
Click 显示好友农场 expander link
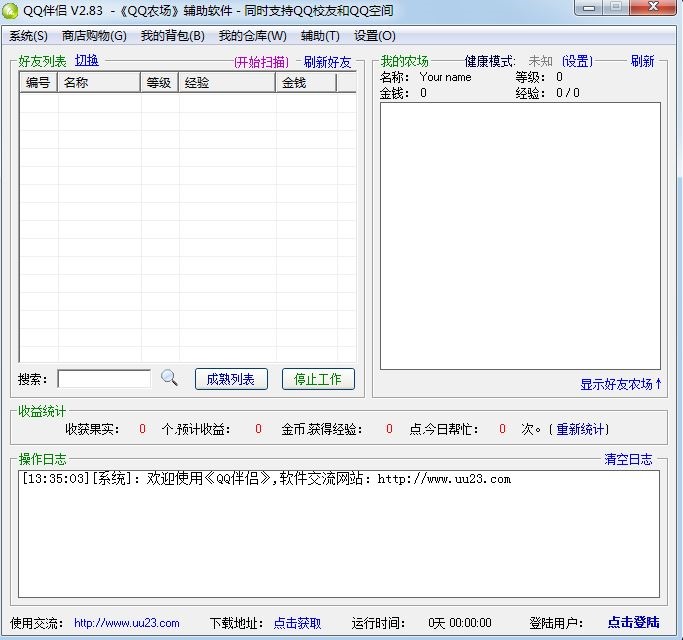621,384
